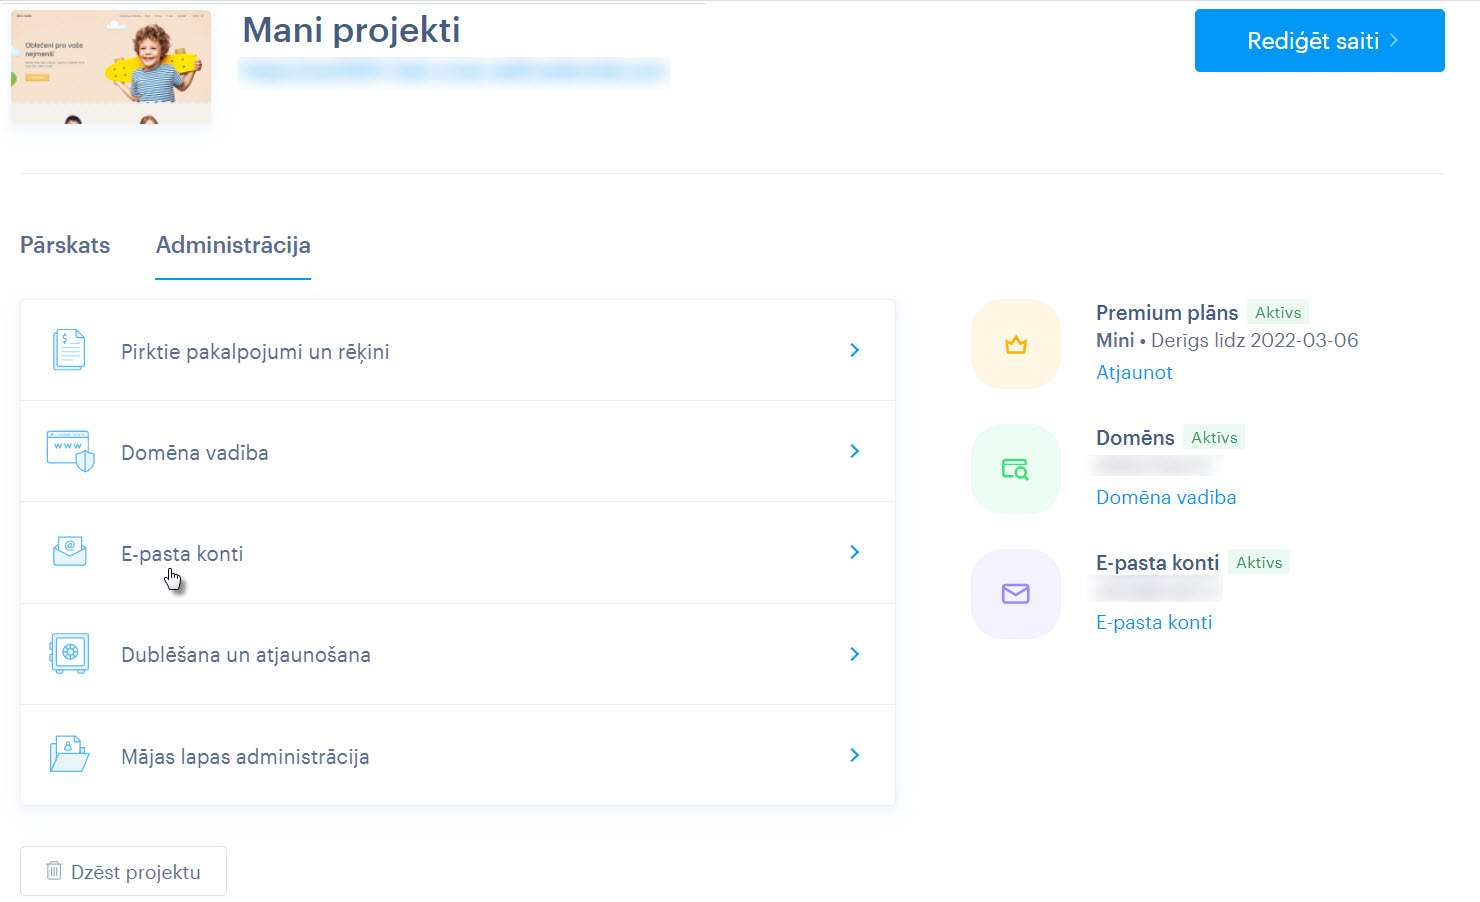The width and height of the screenshot is (1480, 902).
Task: Expand the E-pasta konti row chevron
Action: click(x=854, y=552)
